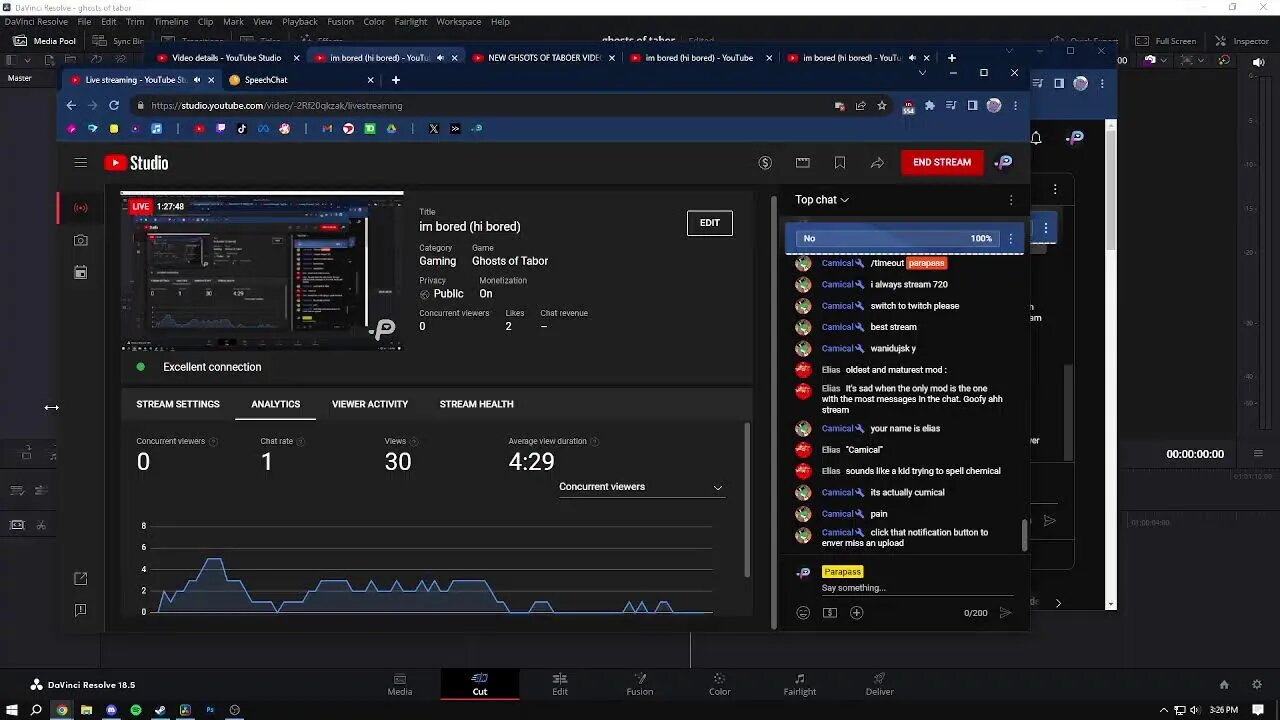Open the Workspace menu in DaVinci Resolve
This screenshot has height=720, width=1280.
click(458, 21)
